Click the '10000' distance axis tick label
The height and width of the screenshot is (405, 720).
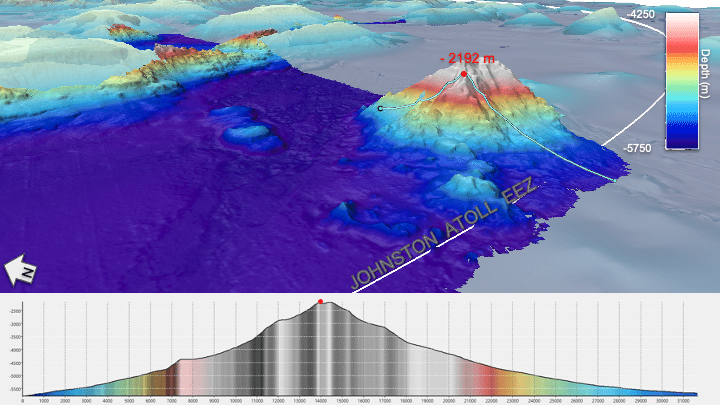pyautogui.click(x=235, y=401)
